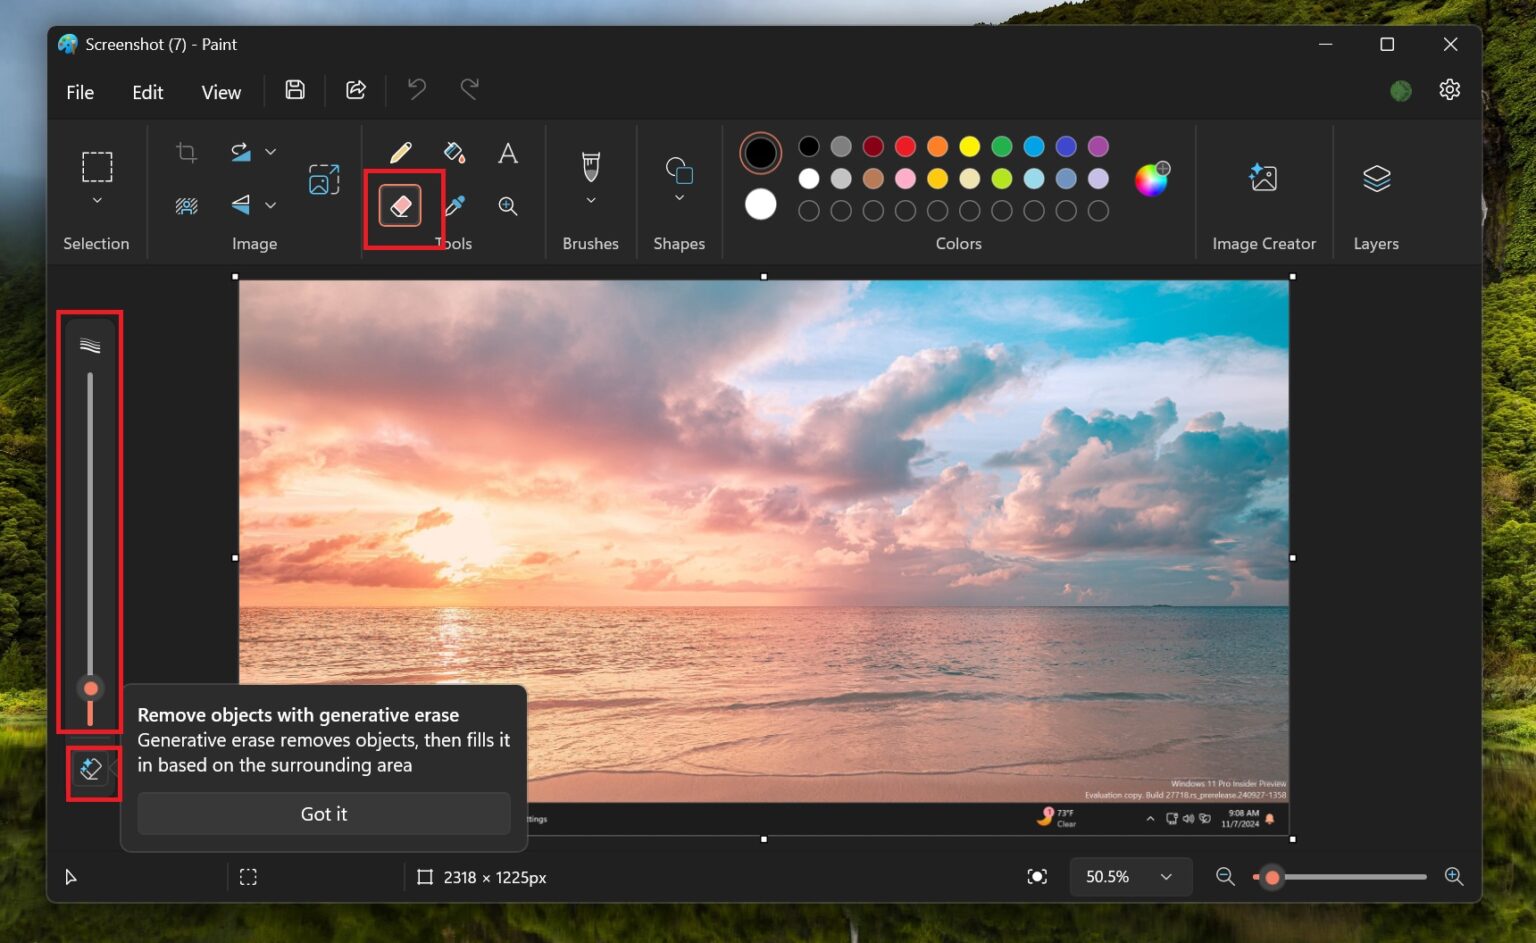Expand the Selection options
Screen dimensions: 1536x943
click(97, 200)
